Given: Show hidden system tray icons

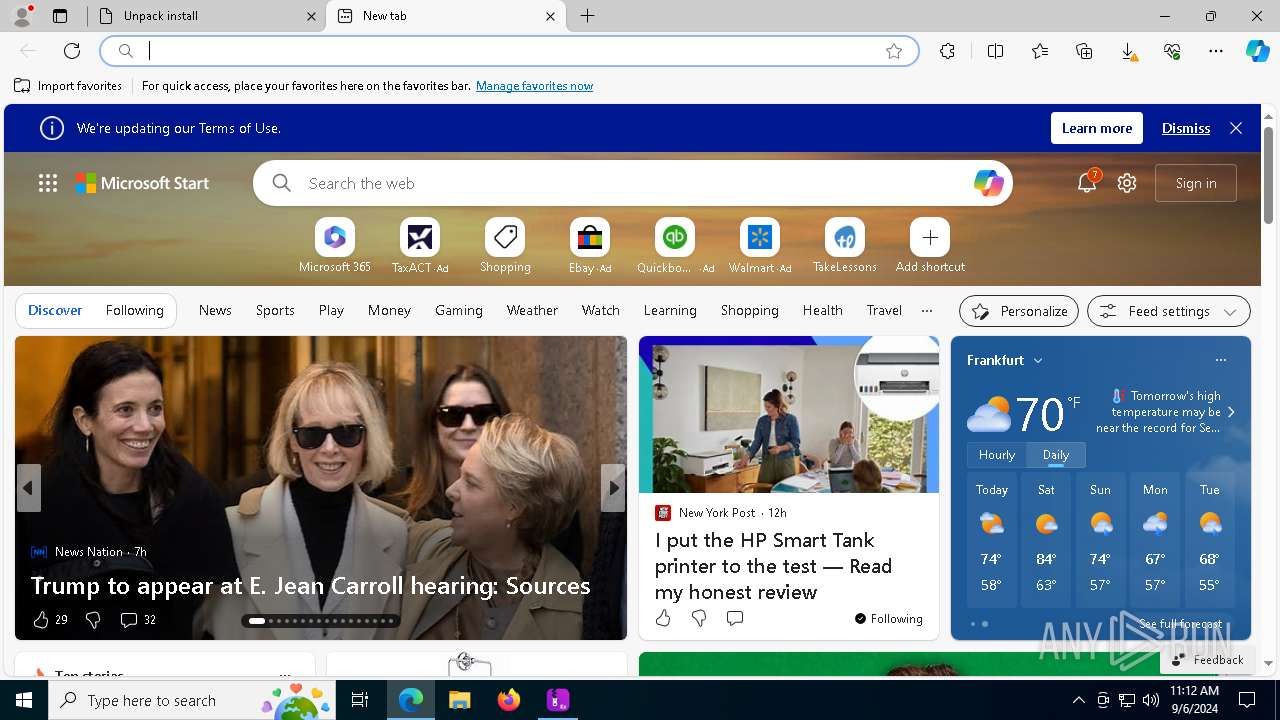Looking at the screenshot, I should click(1078, 700).
